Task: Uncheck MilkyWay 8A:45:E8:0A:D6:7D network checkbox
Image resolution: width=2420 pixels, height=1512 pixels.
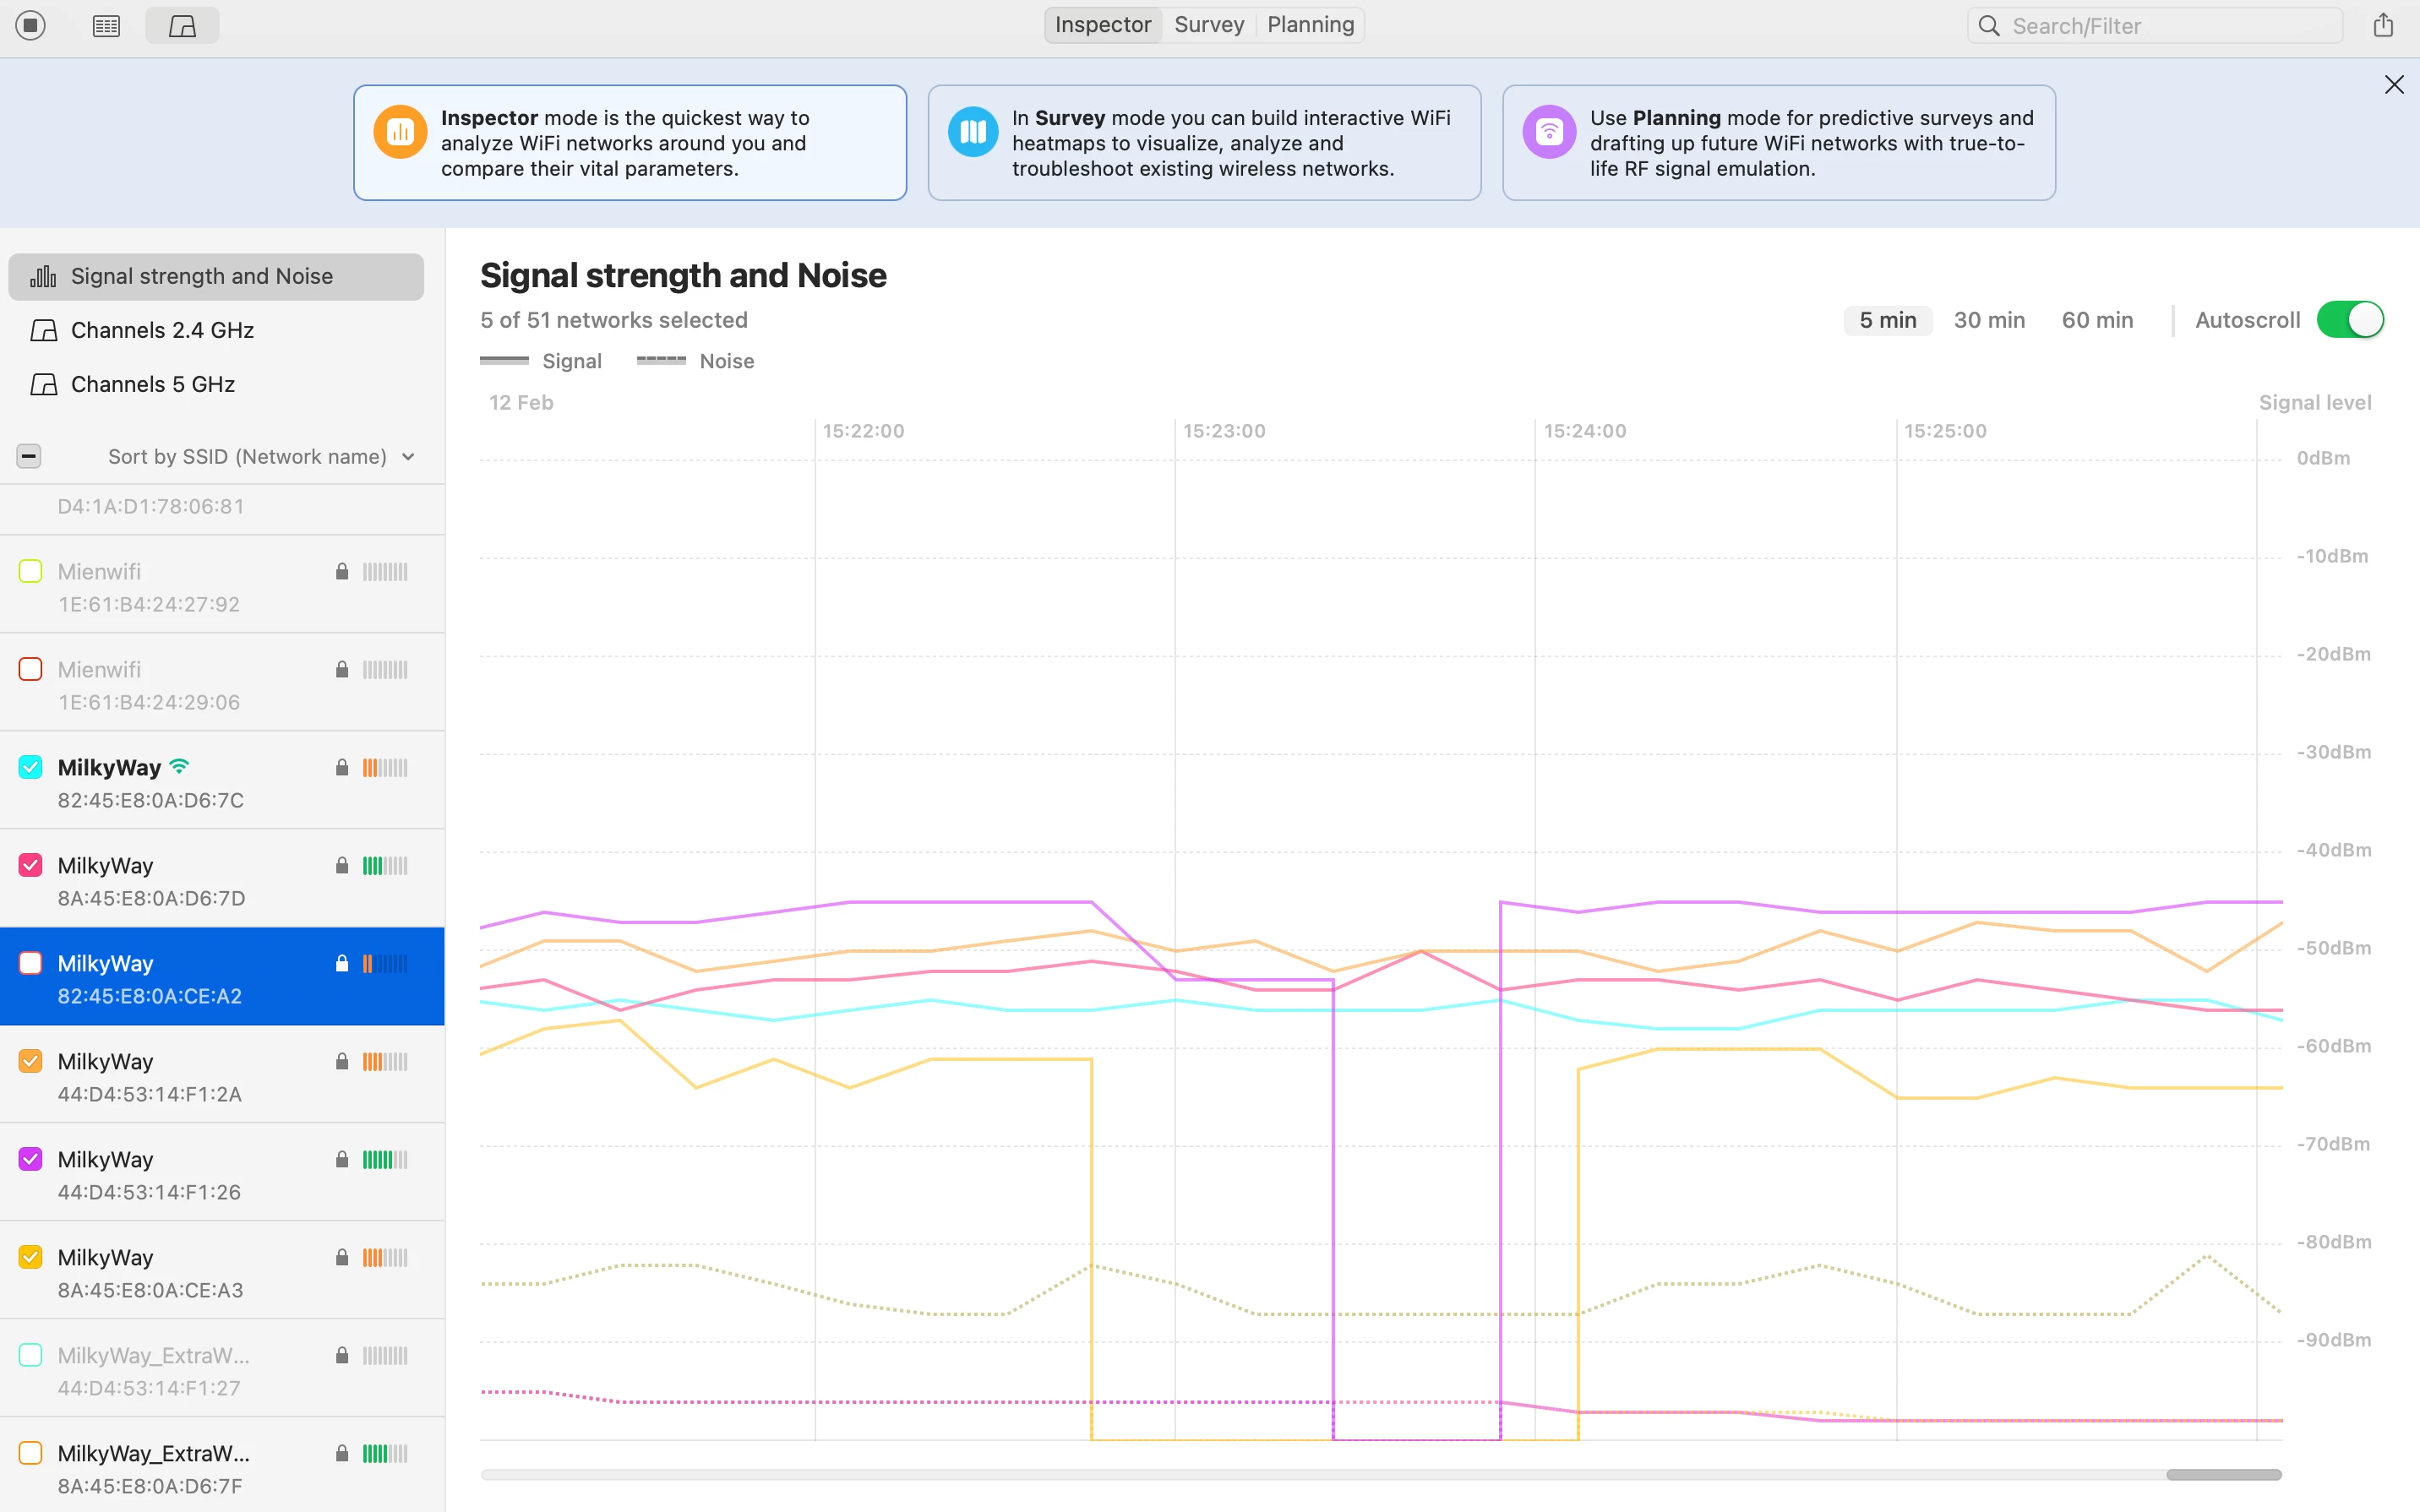Action: pyautogui.click(x=31, y=865)
